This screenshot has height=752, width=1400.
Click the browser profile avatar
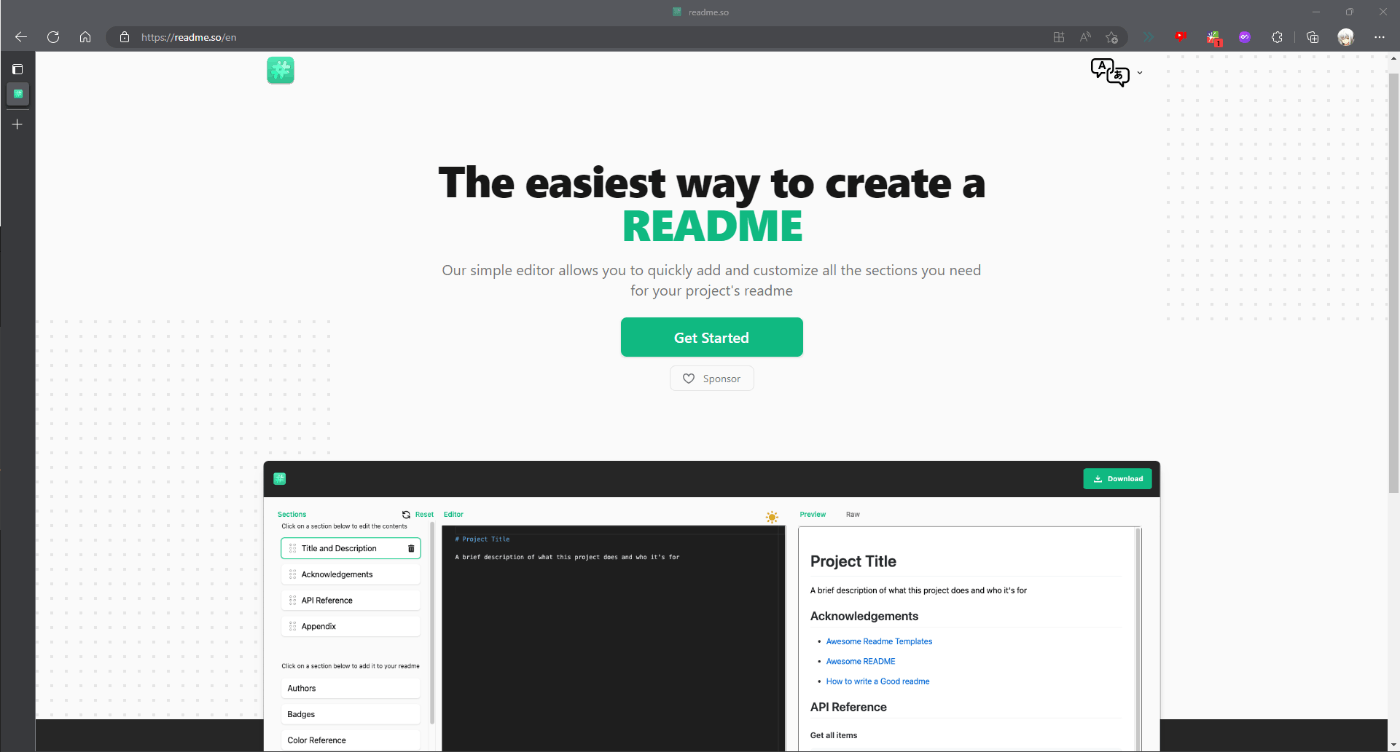click(1346, 37)
